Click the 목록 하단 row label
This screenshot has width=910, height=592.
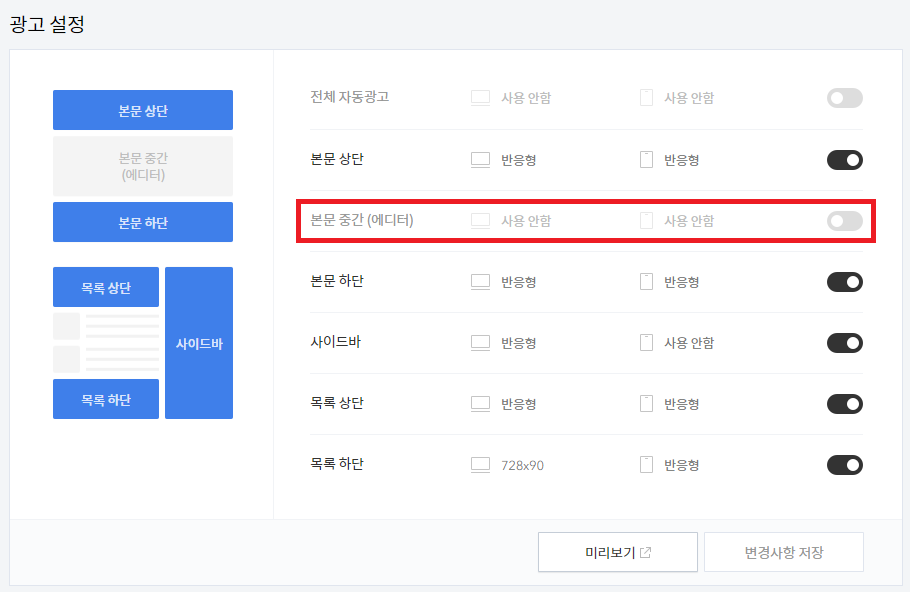tap(337, 464)
